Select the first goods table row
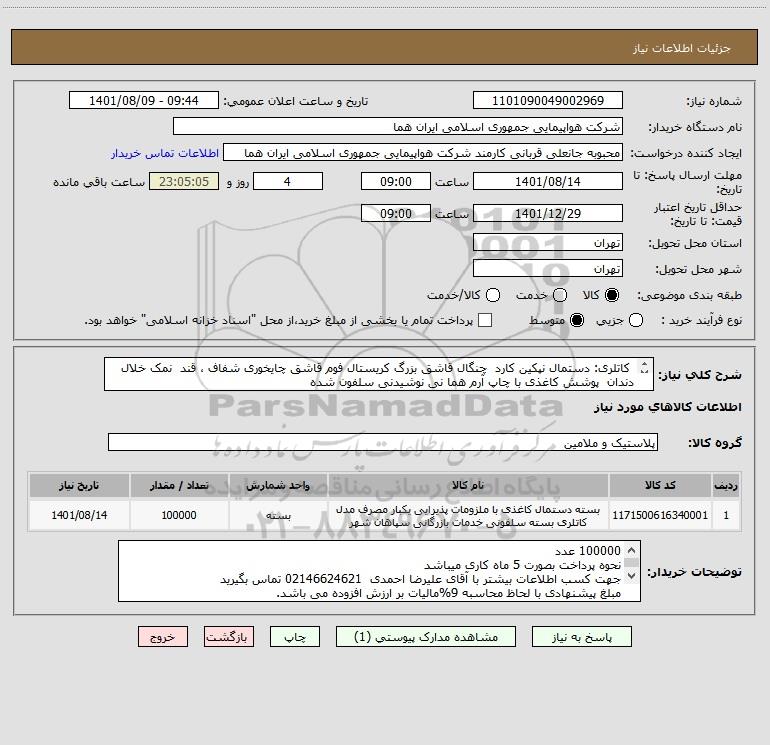 point(385,515)
